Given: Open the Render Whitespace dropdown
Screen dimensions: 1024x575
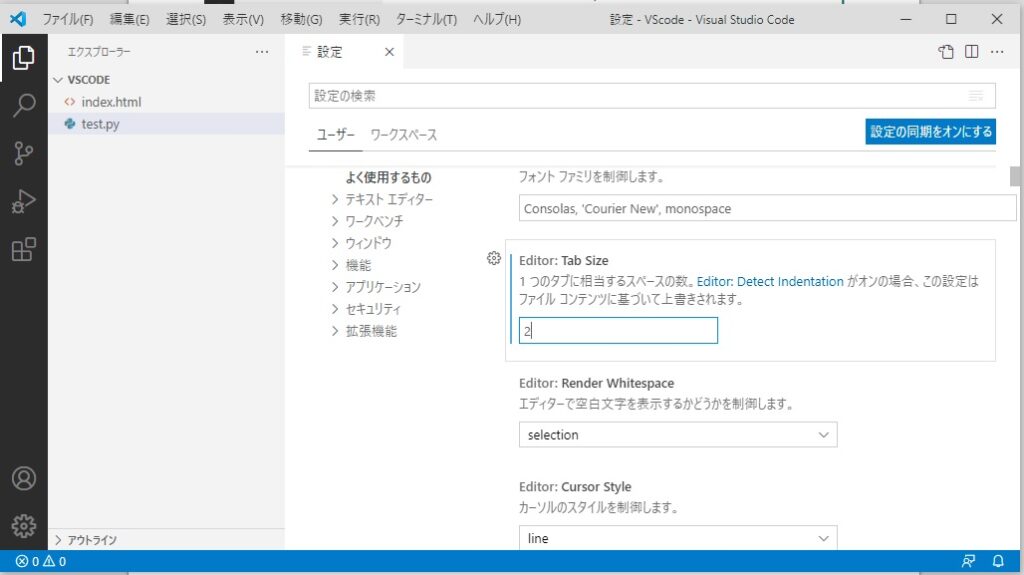Looking at the screenshot, I should tap(678, 435).
